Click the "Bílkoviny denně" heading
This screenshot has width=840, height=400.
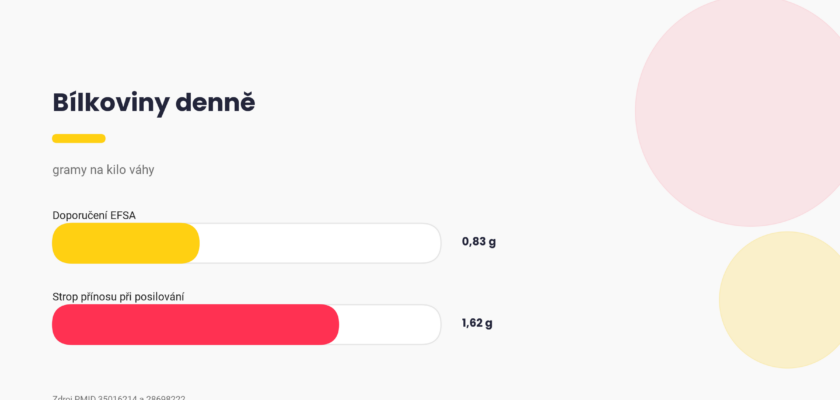[154, 103]
